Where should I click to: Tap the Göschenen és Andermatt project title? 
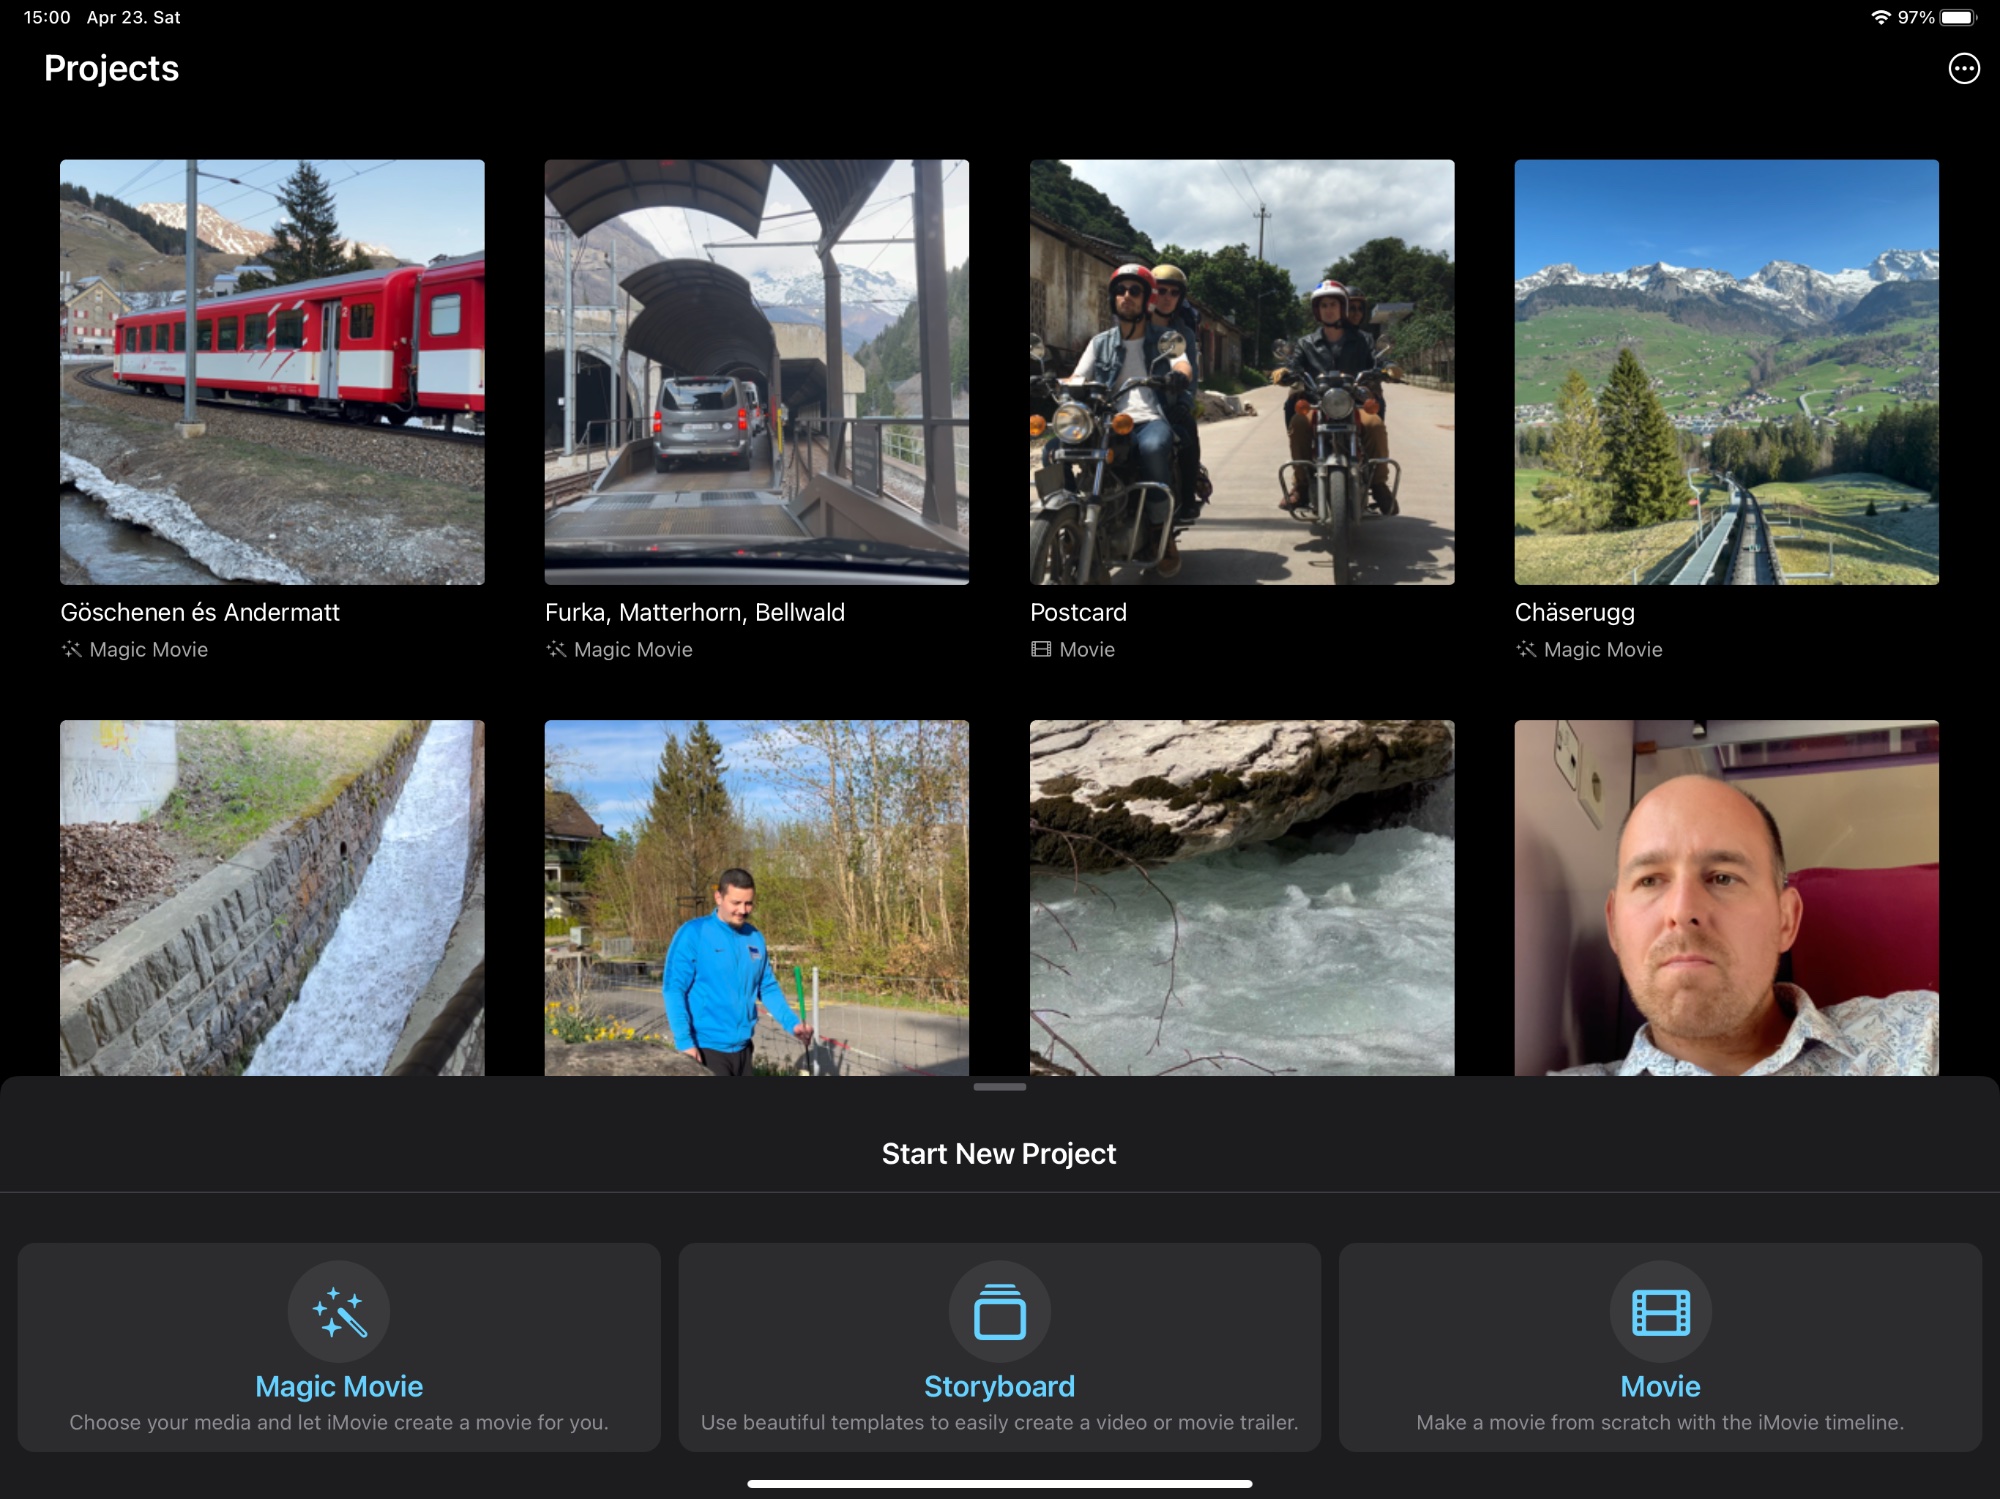200,612
